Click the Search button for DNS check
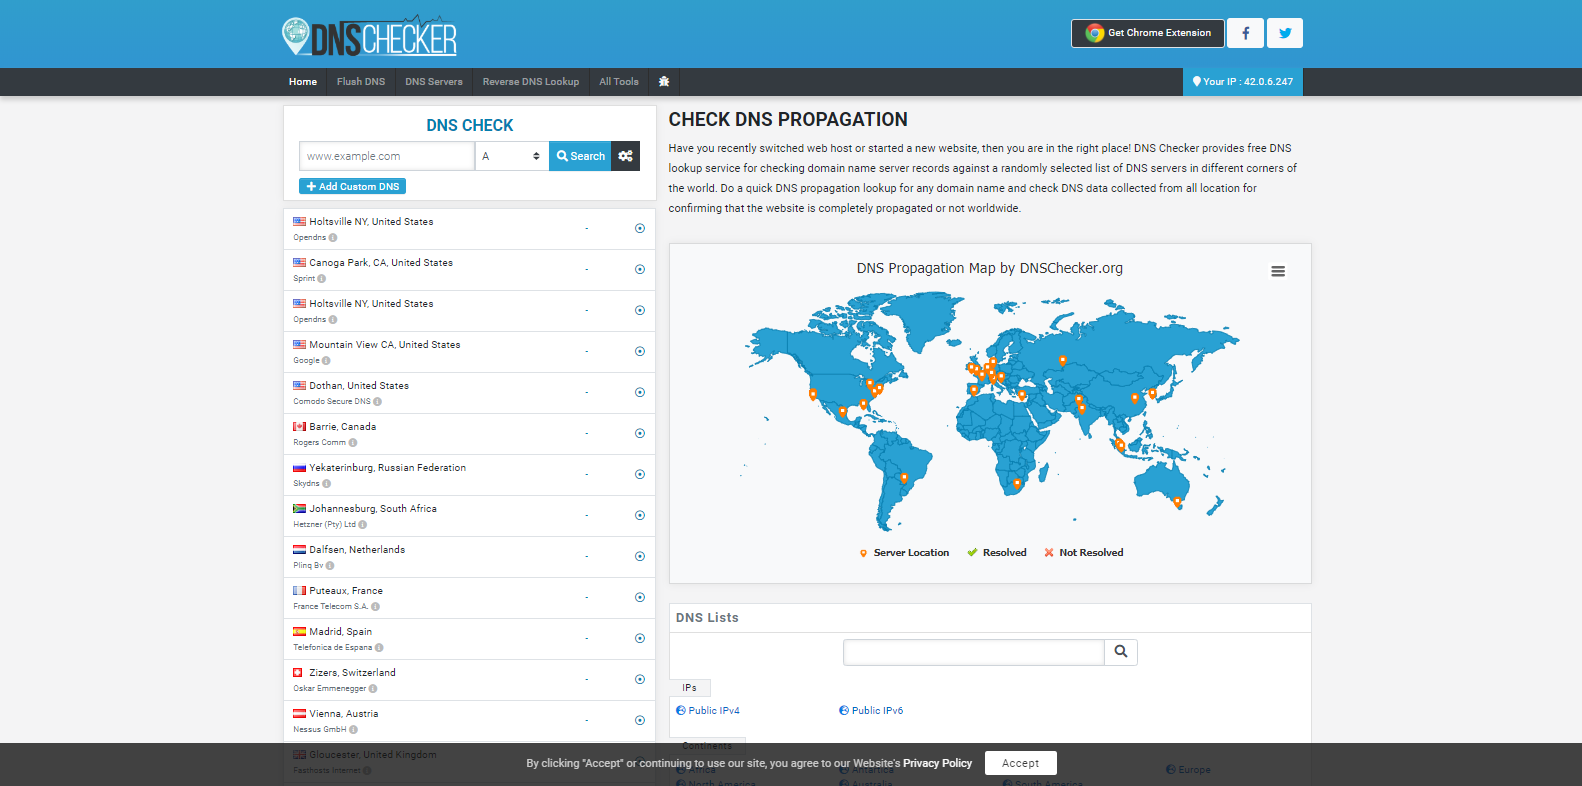 [x=580, y=156]
